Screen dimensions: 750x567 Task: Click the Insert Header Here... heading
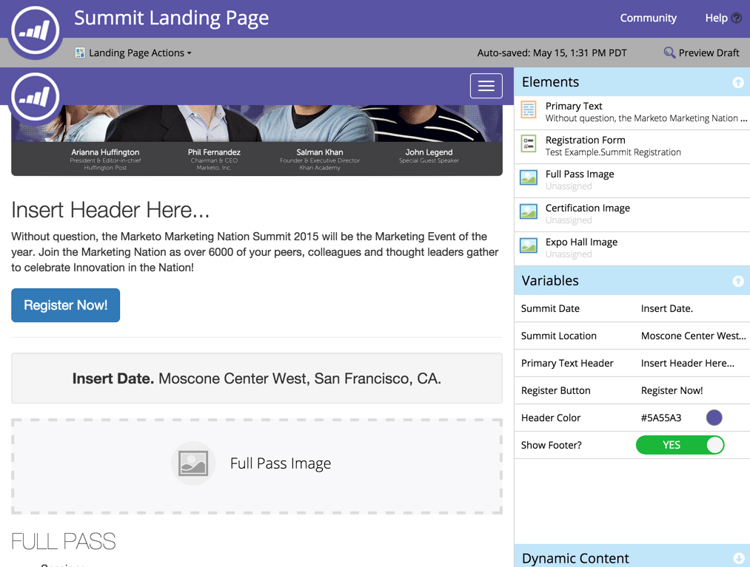tap(110, 210)
